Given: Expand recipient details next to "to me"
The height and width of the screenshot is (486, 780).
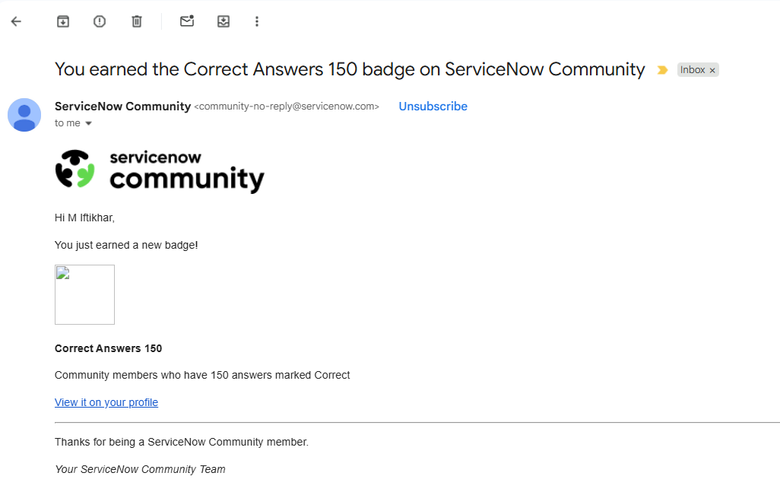Looking at the screenshot, I should (x=88, y=124).
